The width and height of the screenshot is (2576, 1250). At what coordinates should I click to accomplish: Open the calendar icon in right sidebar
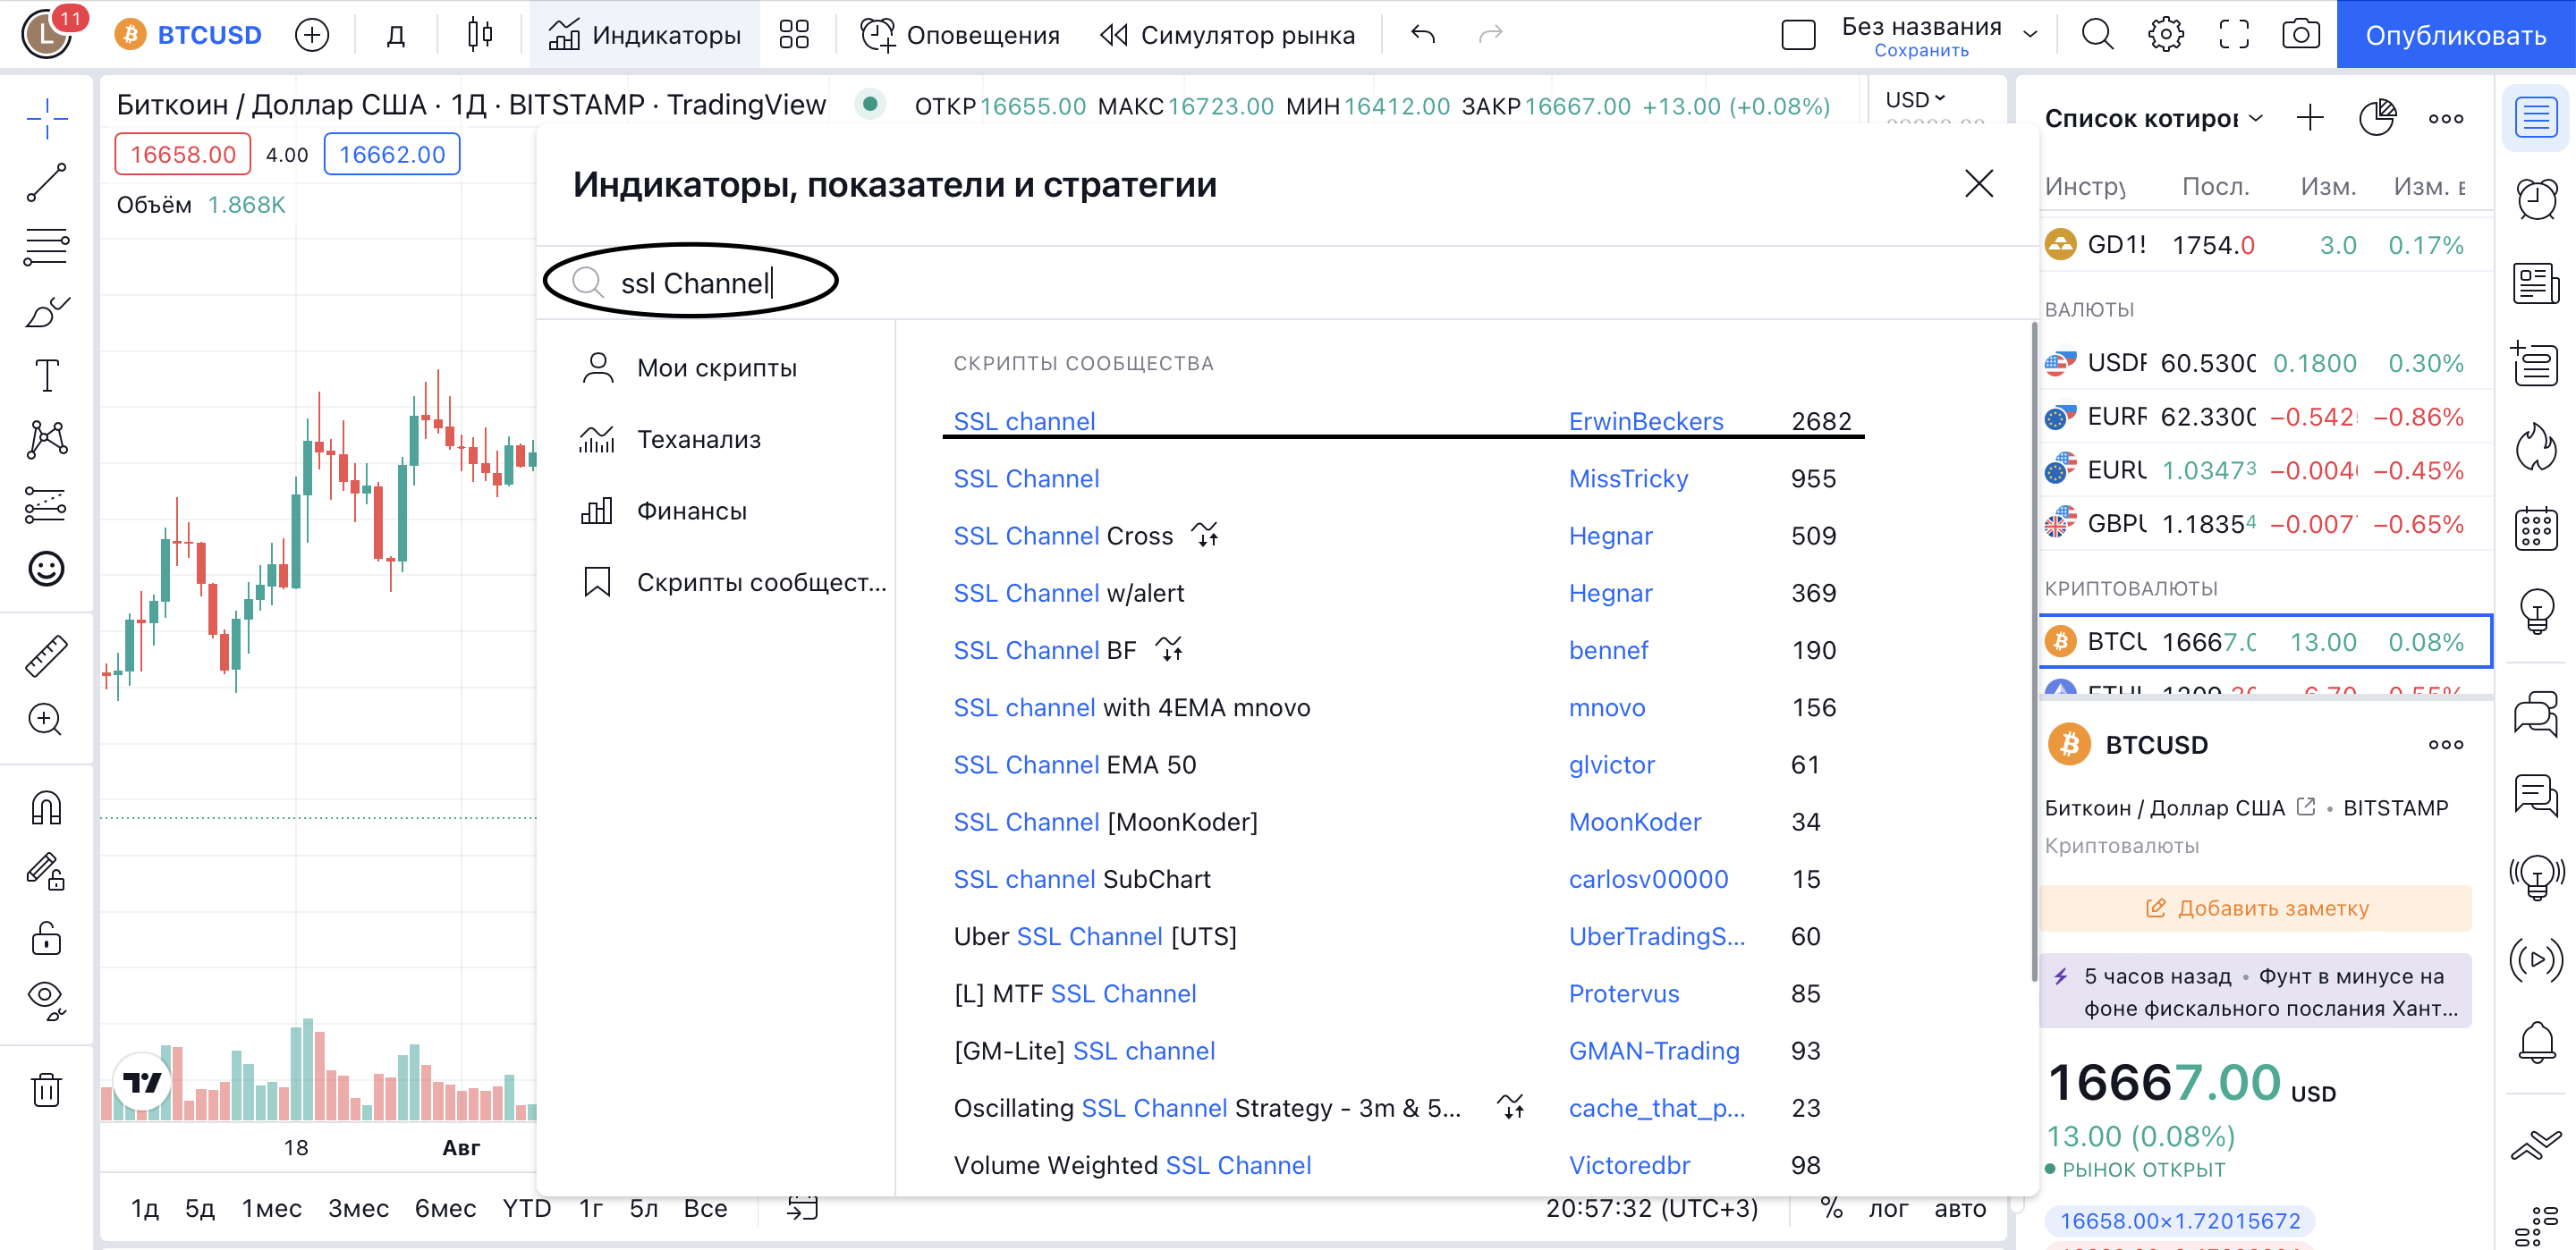click(x=2536, y=528)
